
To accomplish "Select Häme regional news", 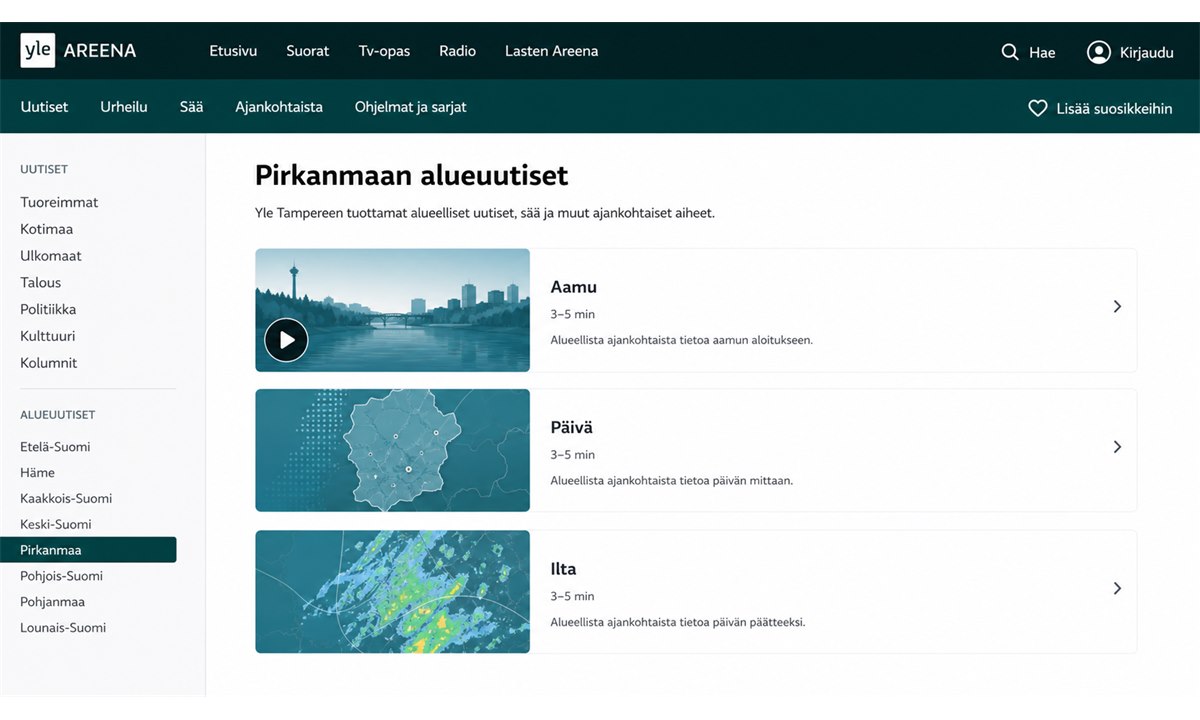I will 37,473.
